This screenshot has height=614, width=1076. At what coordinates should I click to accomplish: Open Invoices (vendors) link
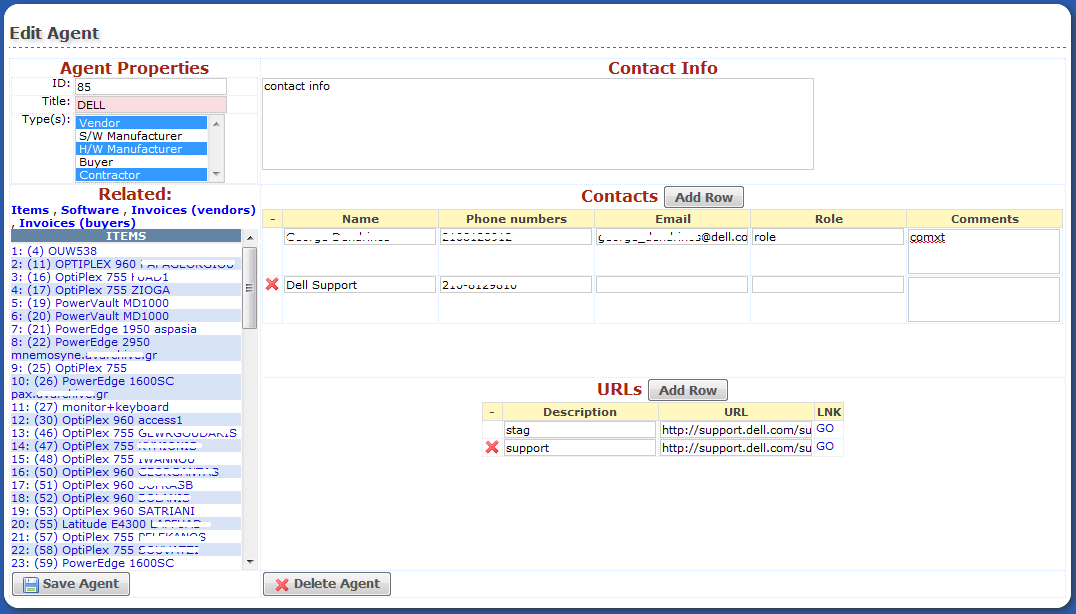coord(193,210)
